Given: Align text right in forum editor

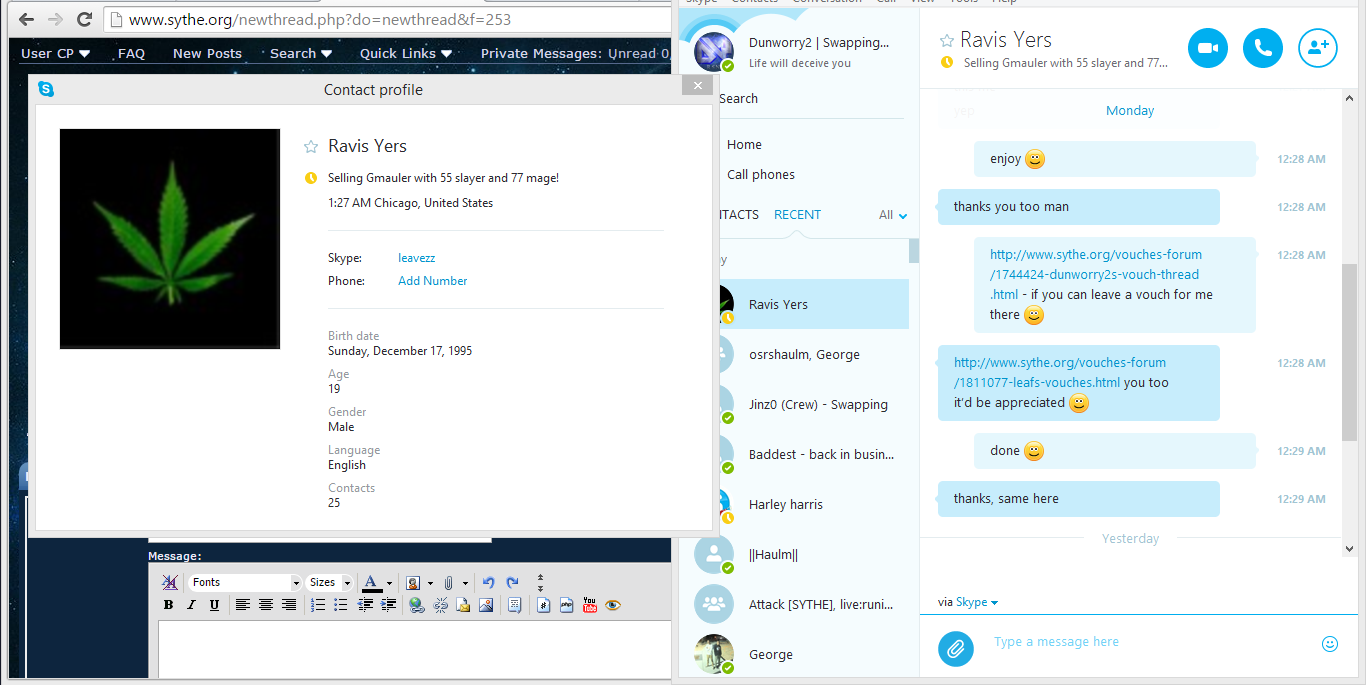Looking at the screenshot, I should tap(289, 605).
